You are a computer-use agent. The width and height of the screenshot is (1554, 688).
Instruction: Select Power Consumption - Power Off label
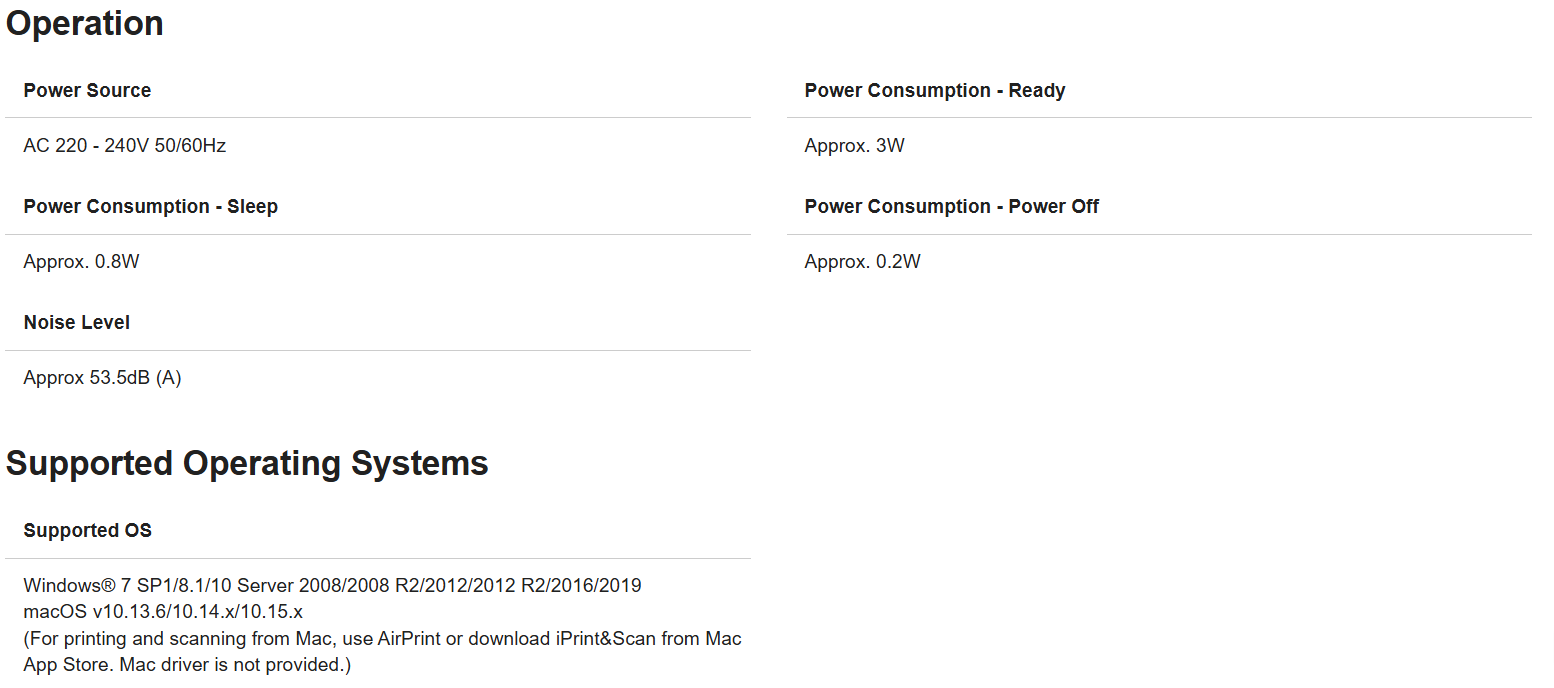click(952, 207)
